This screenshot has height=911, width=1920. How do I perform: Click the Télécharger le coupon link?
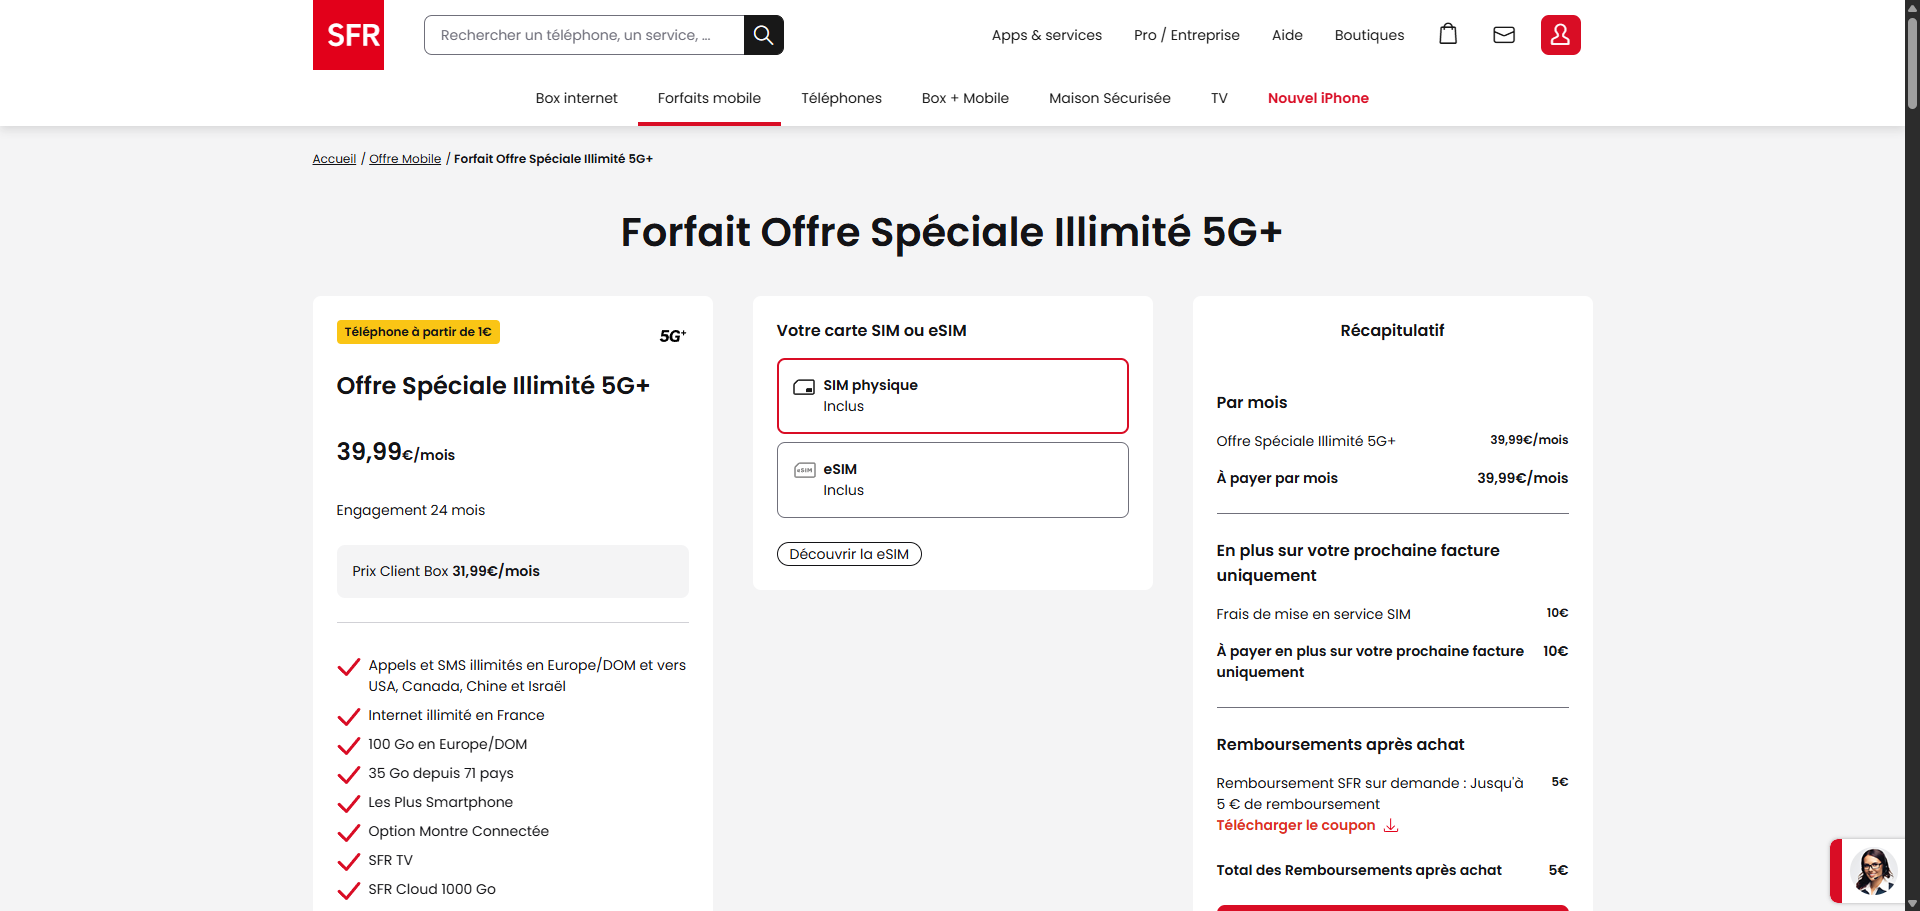[x=1295, y=826]
